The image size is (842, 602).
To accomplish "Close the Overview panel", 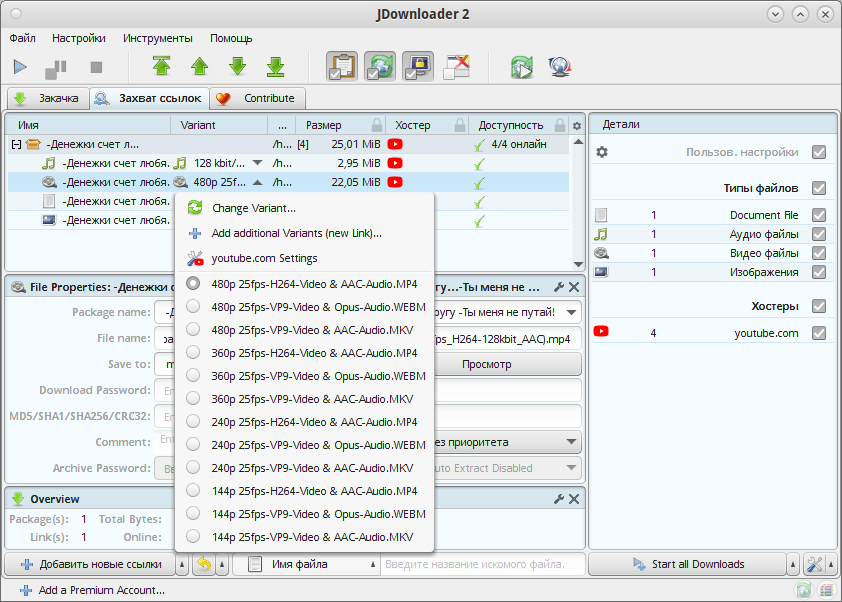I will tap(574, 499).
